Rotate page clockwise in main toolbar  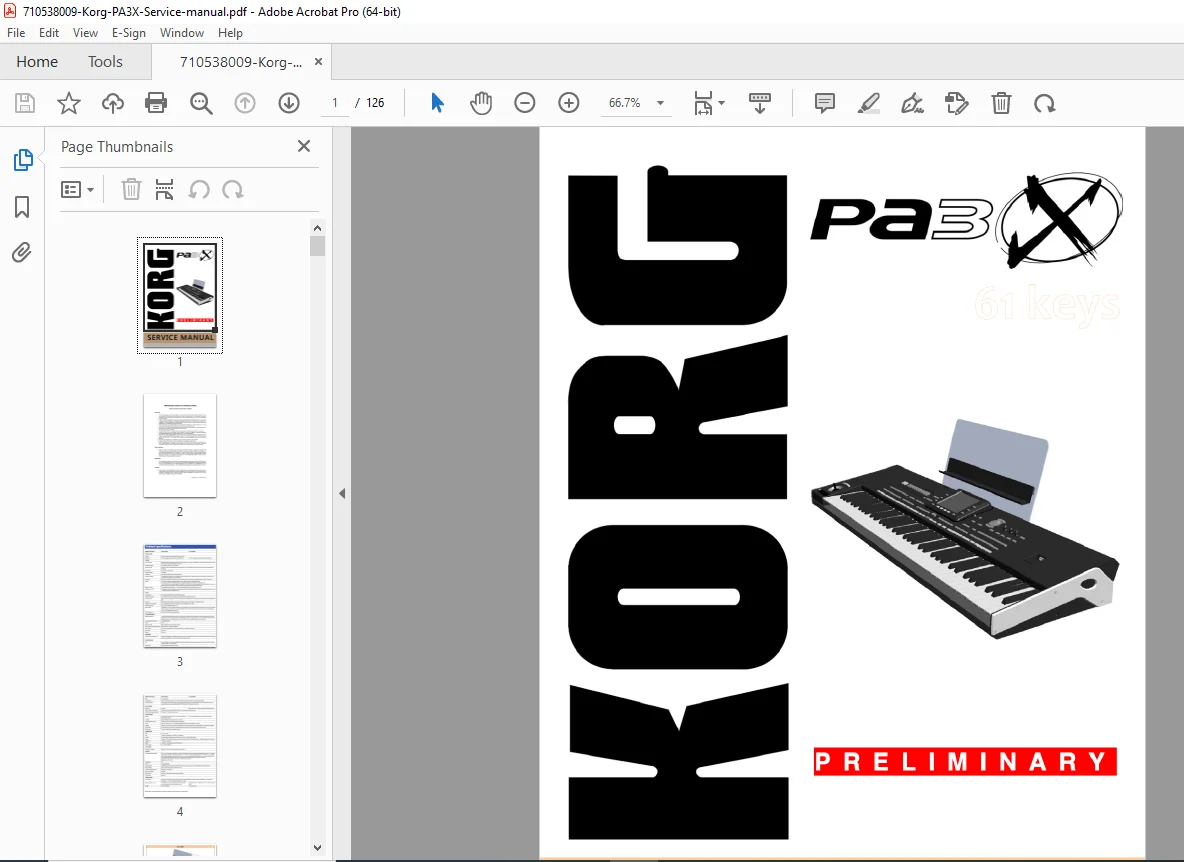click(x=1045, y=103)
